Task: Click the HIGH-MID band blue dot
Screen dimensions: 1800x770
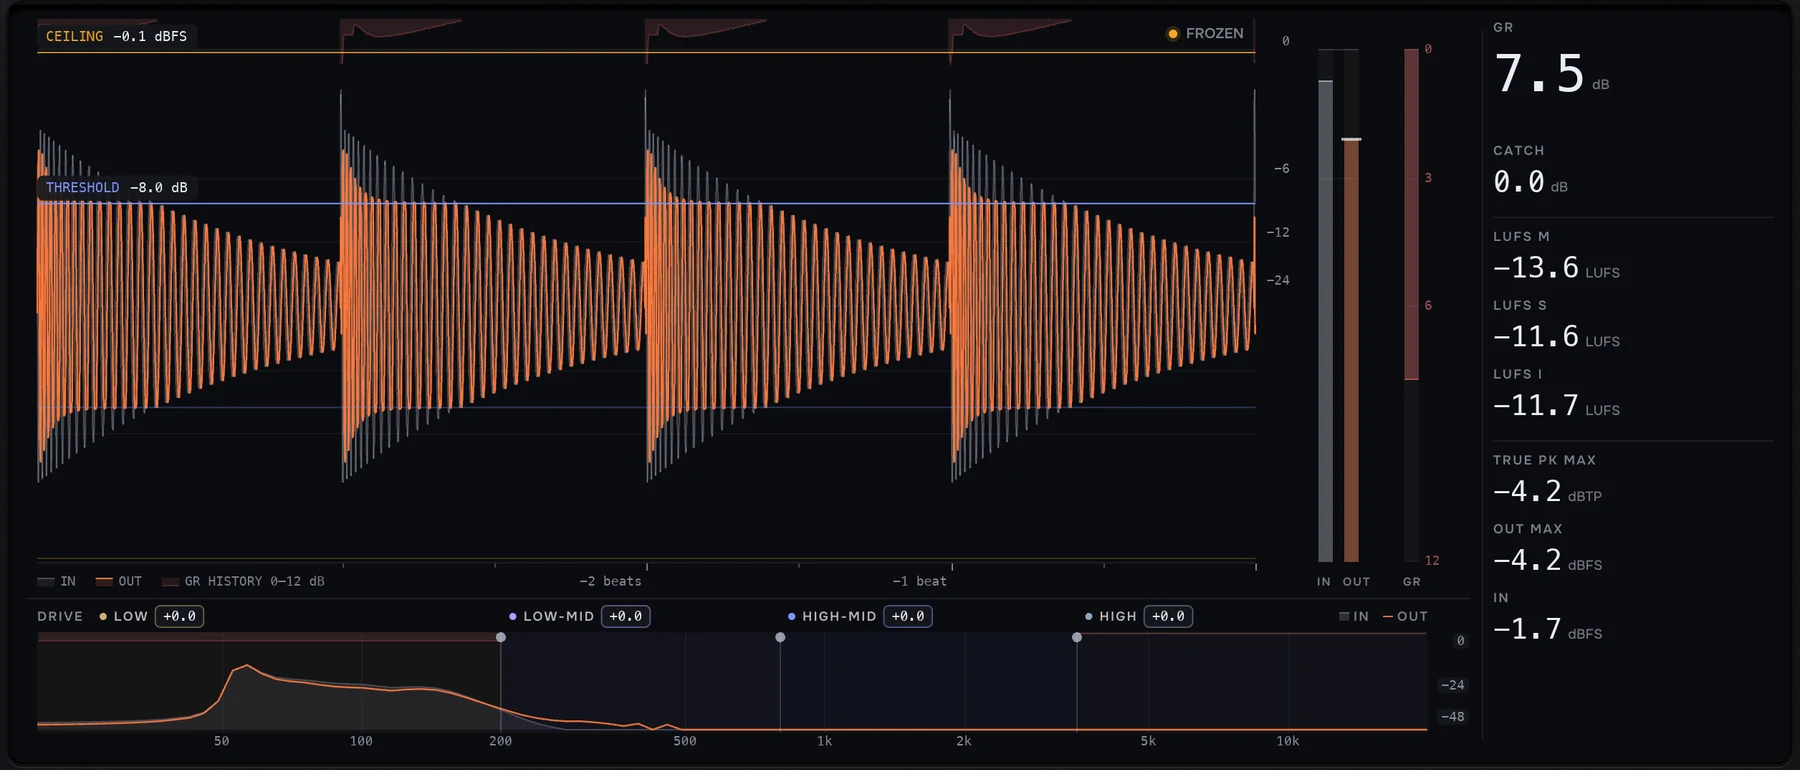Action: coord(791,616)
